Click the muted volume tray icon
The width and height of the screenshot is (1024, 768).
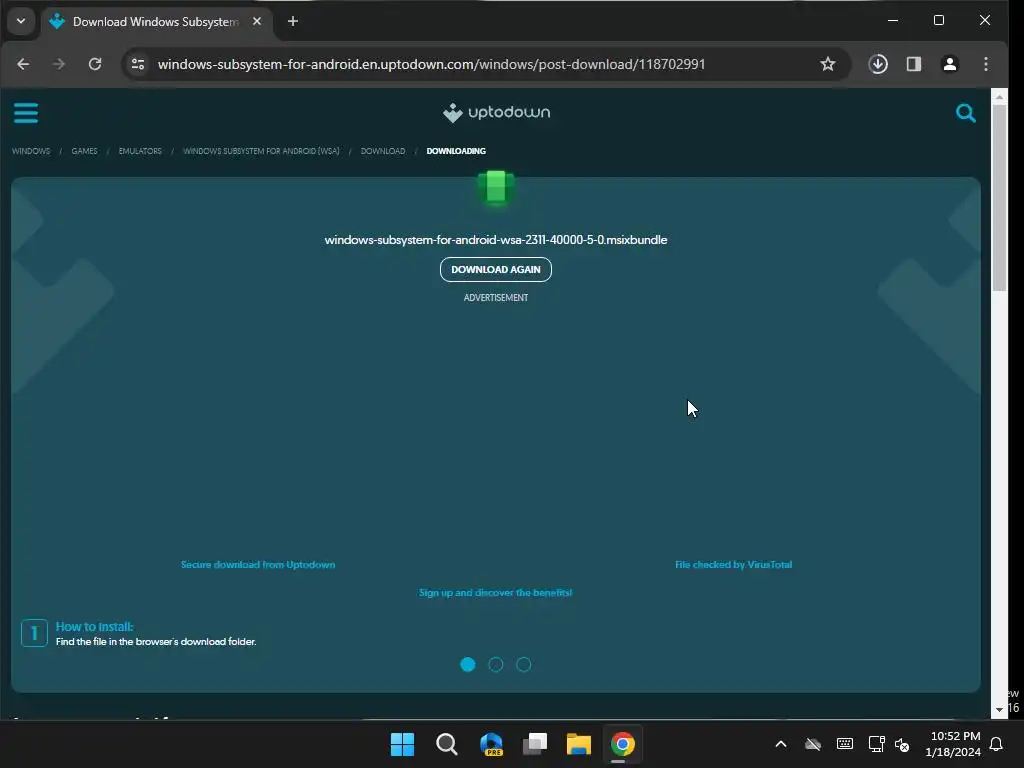902,744
